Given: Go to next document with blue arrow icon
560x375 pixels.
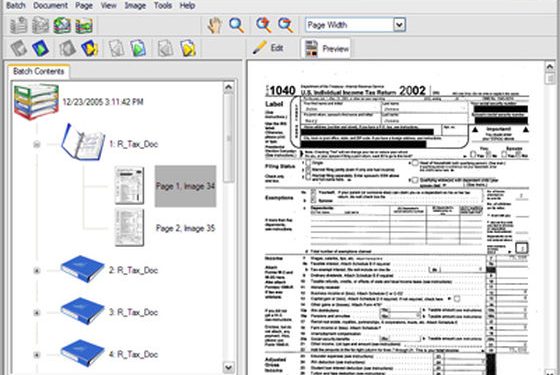Looking at the screenshot, I should [x=40, y=48].
